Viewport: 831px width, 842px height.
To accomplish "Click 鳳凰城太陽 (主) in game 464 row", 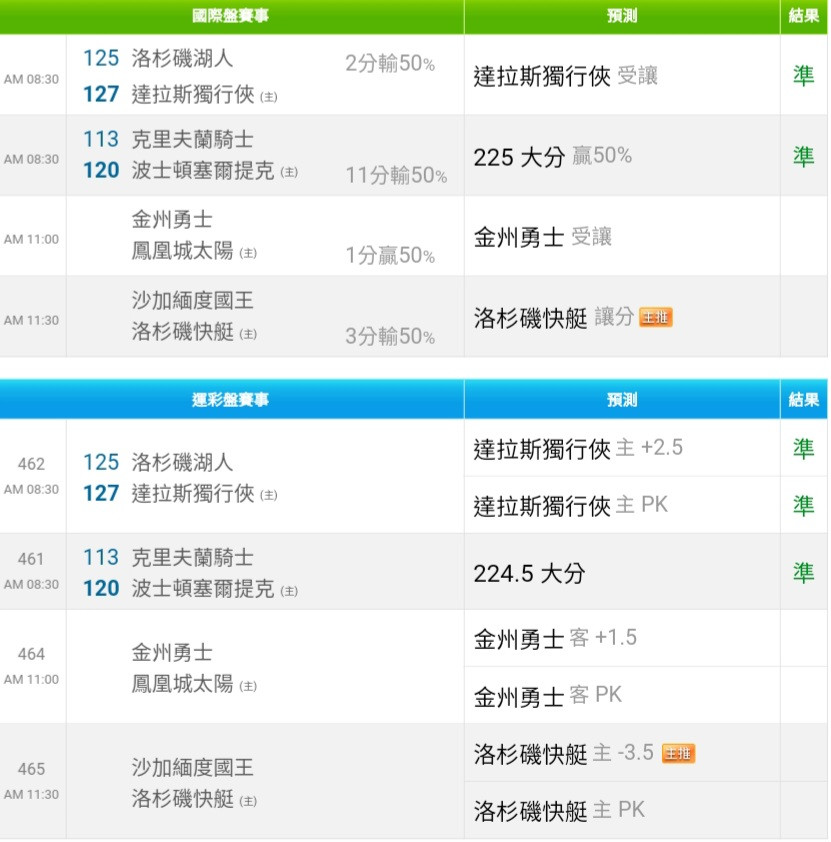I will [x=194, y=684].
